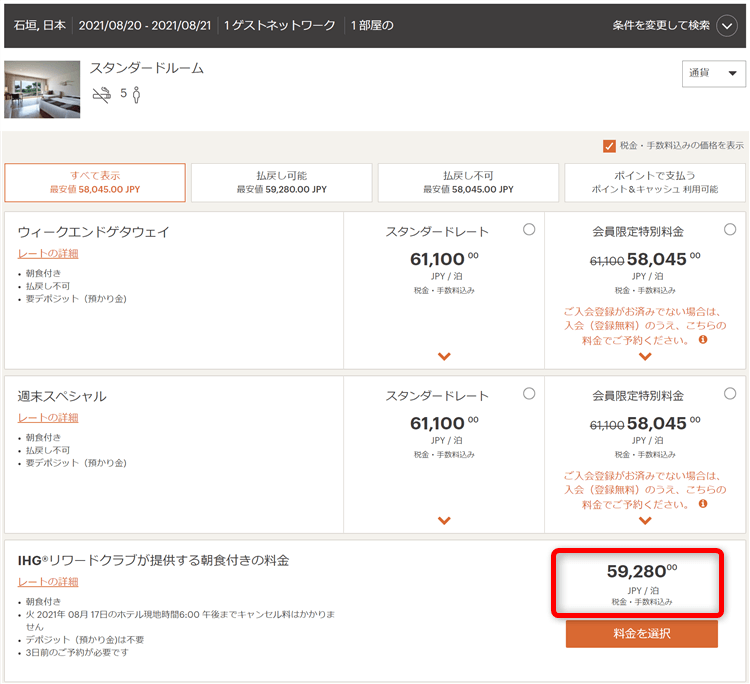
Task: Click info icon in 週末スペシャル member rate
Action: click(703, 505)
